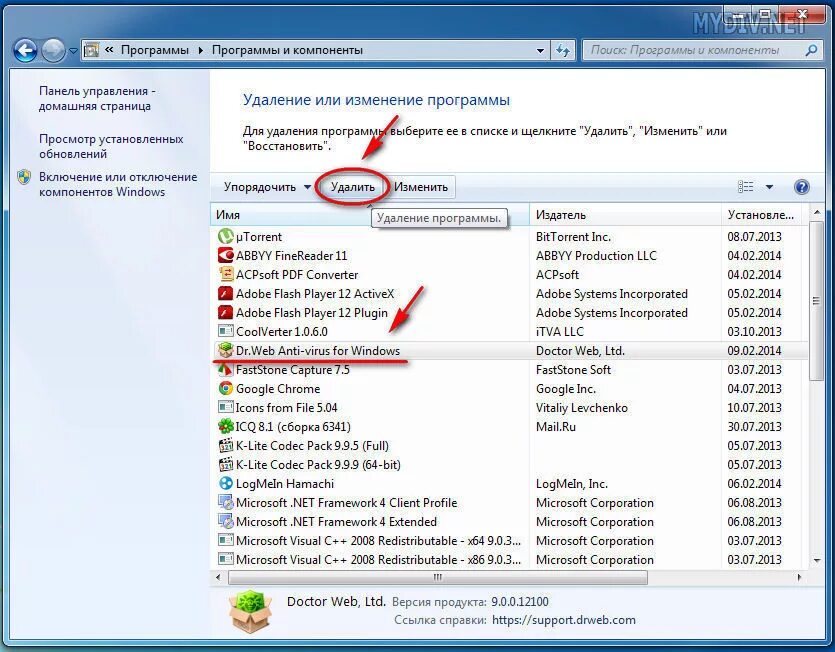Click the ABBYY FineReader 11 icon
Image resolution: width=835 pixels, height=652 pixels.
226,255
